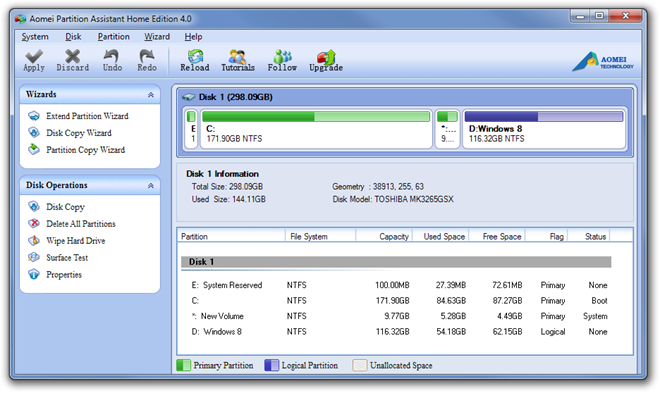Click Disk Model TOSHIBA MK3265GSX text
Image resolution: width=660 pixels, height=393 pixels.
(x=393, y=199)
